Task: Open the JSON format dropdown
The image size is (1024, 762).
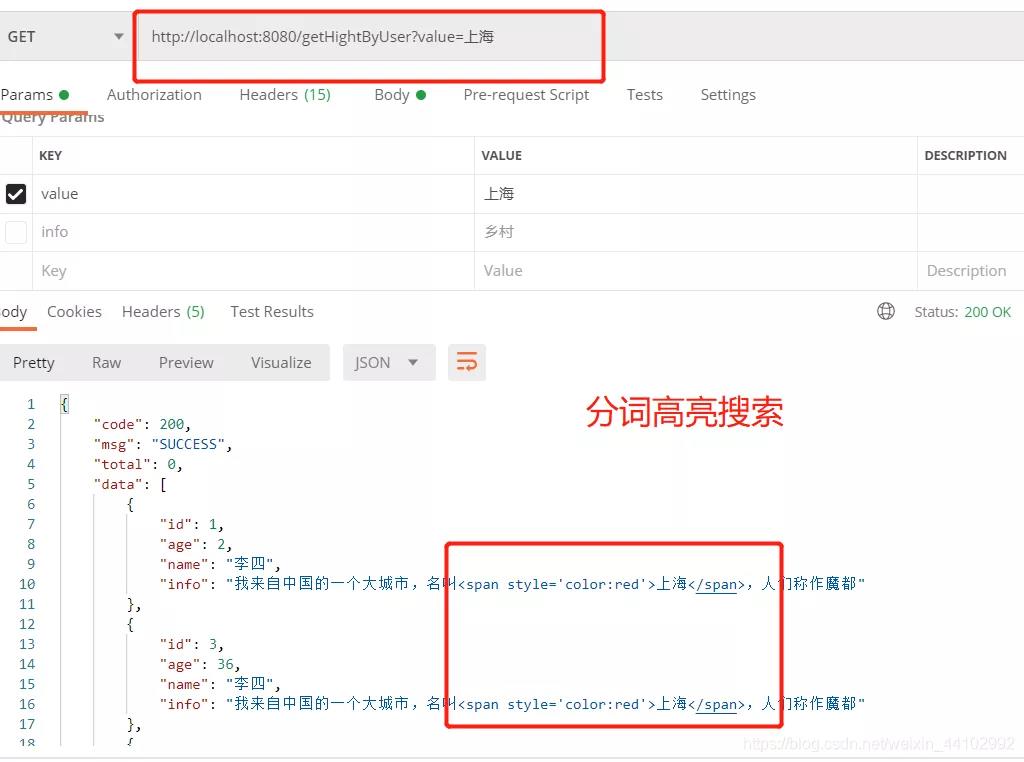Action: (389, 362)
